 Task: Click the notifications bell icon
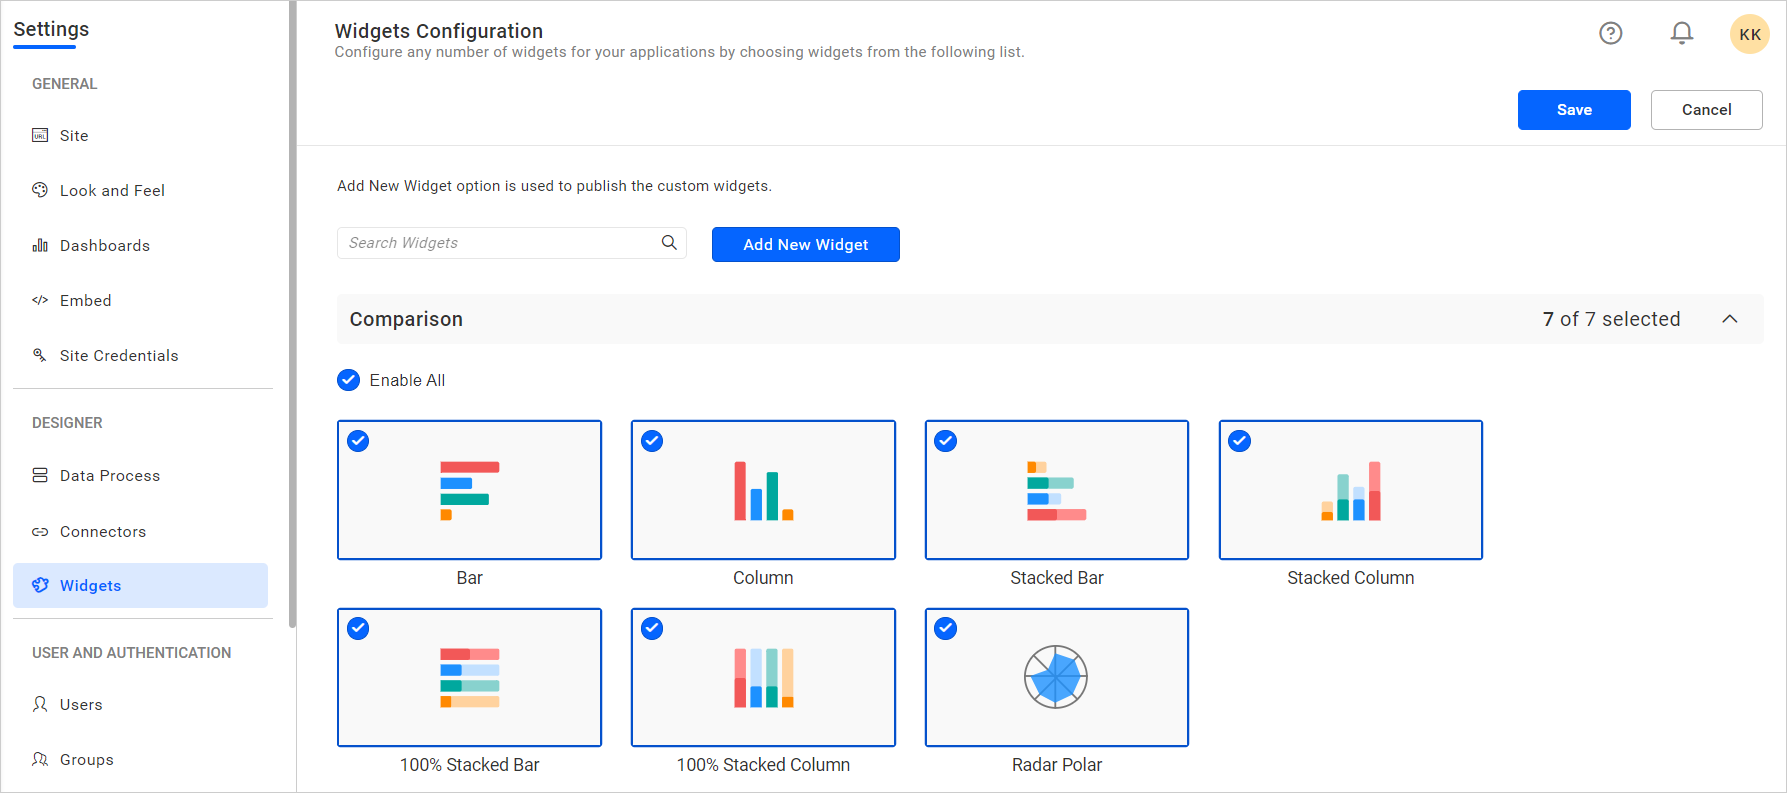pyautogui.click(x=1682, y=33)
